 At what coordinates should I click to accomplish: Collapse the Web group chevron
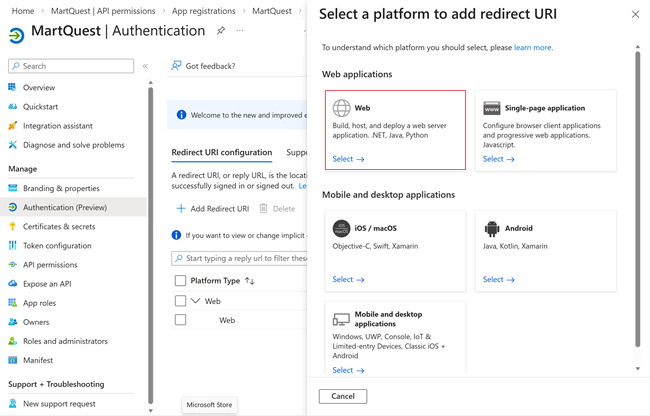point(196,301)
